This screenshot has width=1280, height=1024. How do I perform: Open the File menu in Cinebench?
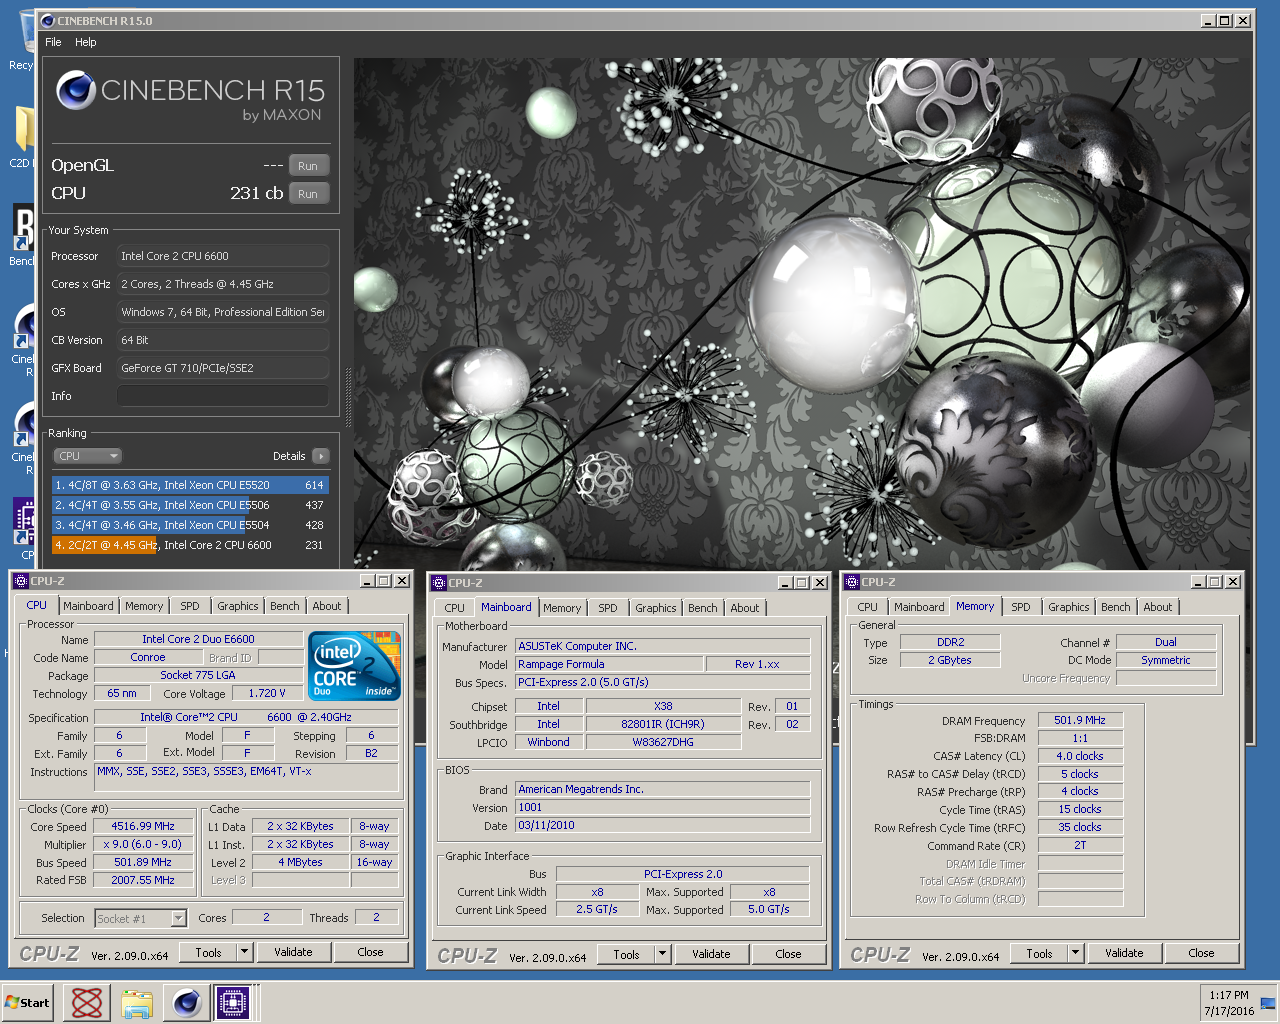[x=53, y=42]
